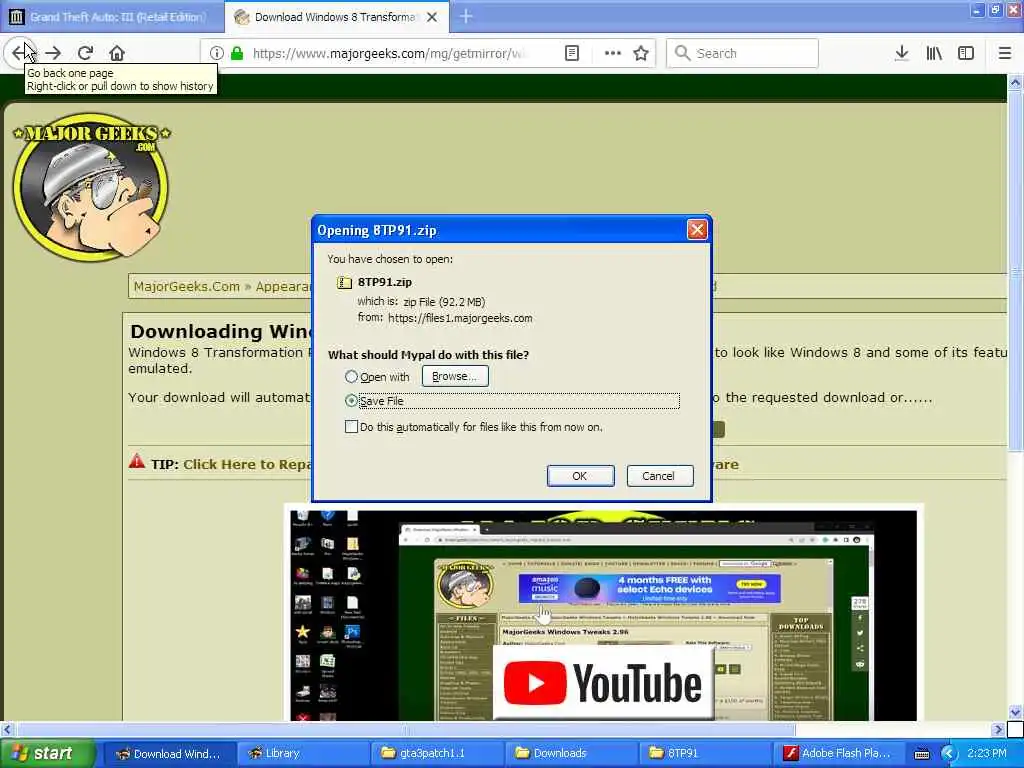Click the MajorGeeks logo image
The width and height of the screenshot is (1024, 768).
[91, 187]
